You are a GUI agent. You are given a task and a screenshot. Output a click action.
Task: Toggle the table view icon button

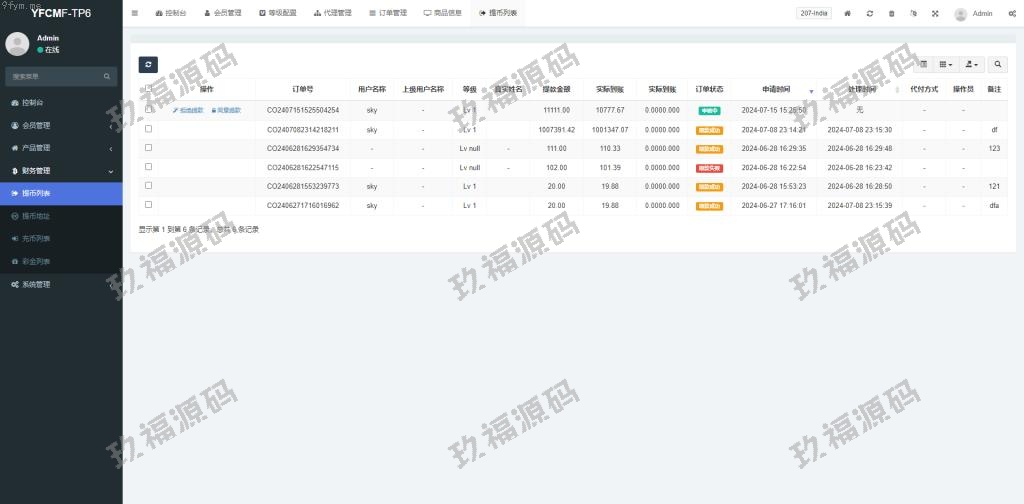tap(923, 64)
